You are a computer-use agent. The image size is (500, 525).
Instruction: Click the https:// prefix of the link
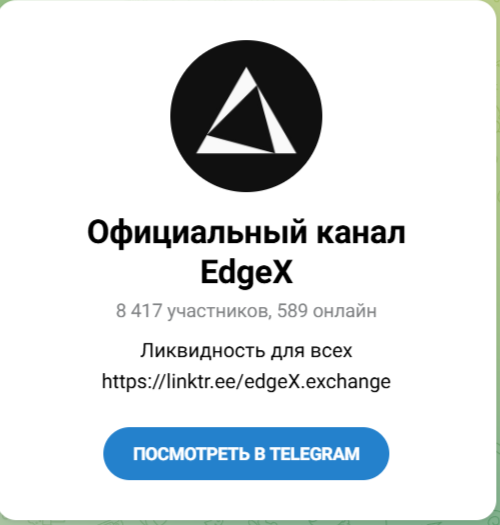(134, 381)
